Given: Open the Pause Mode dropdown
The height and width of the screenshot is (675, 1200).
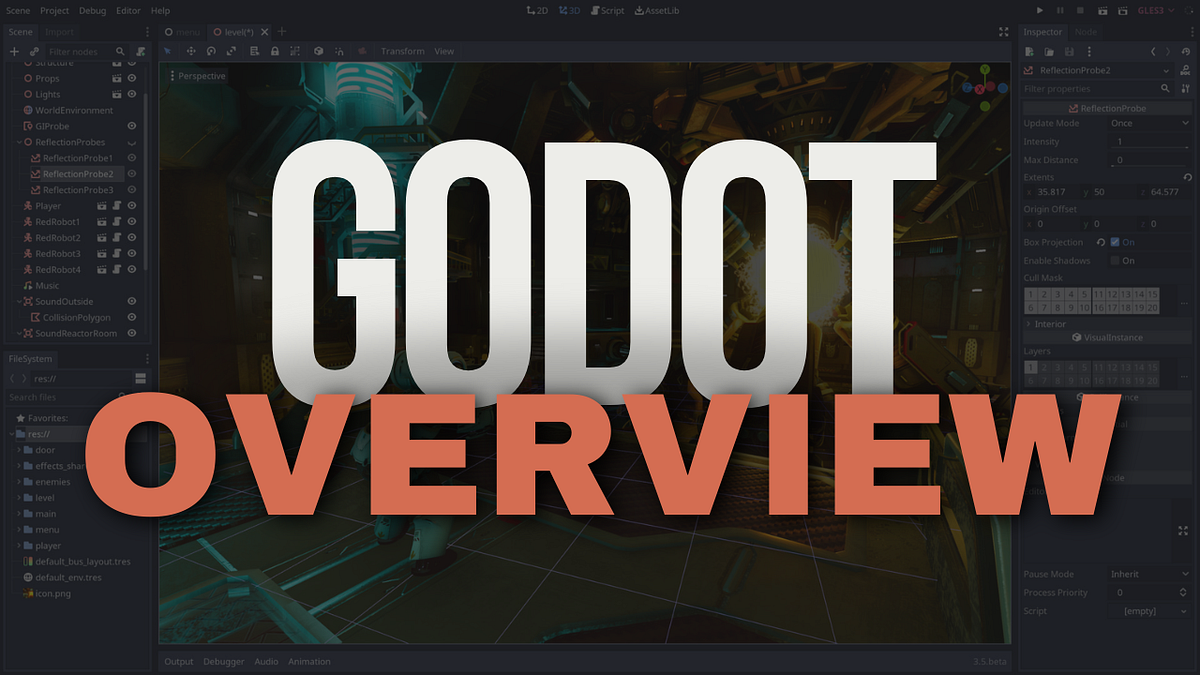Looking at the screenshot, I should [1150, 573].
